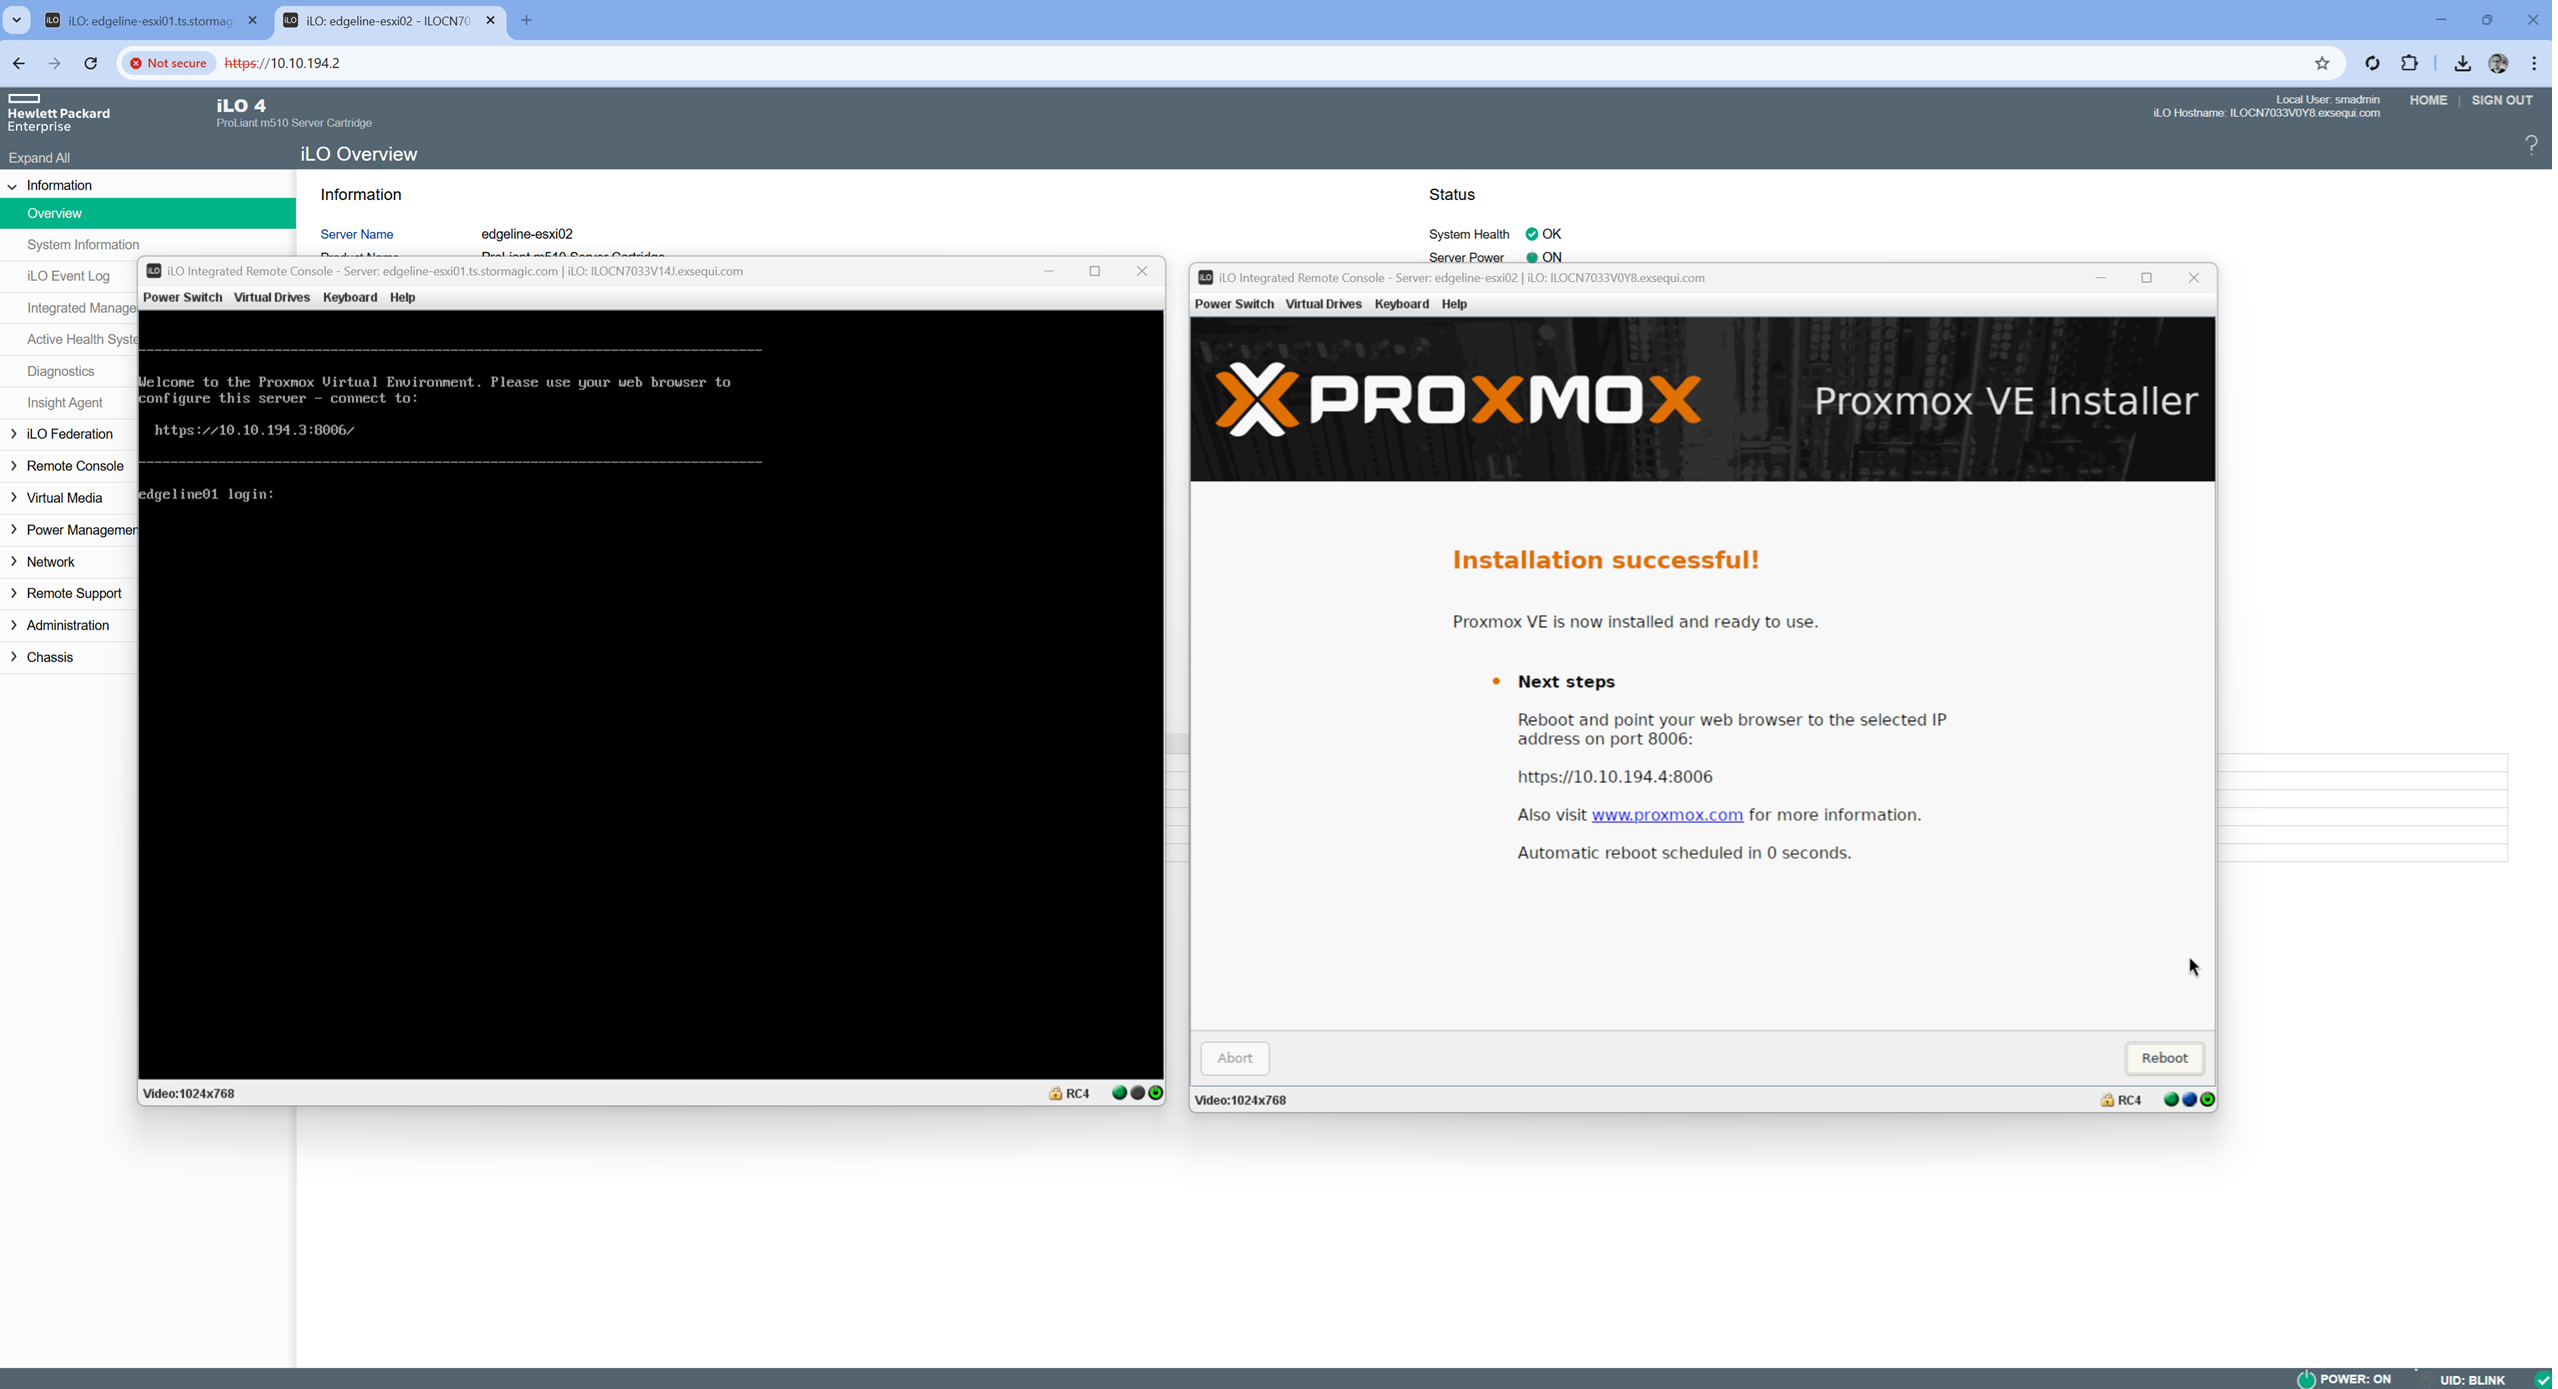
Task: Click the Reboot button in Proxmox installer
Action: tap(2164, 1058)
